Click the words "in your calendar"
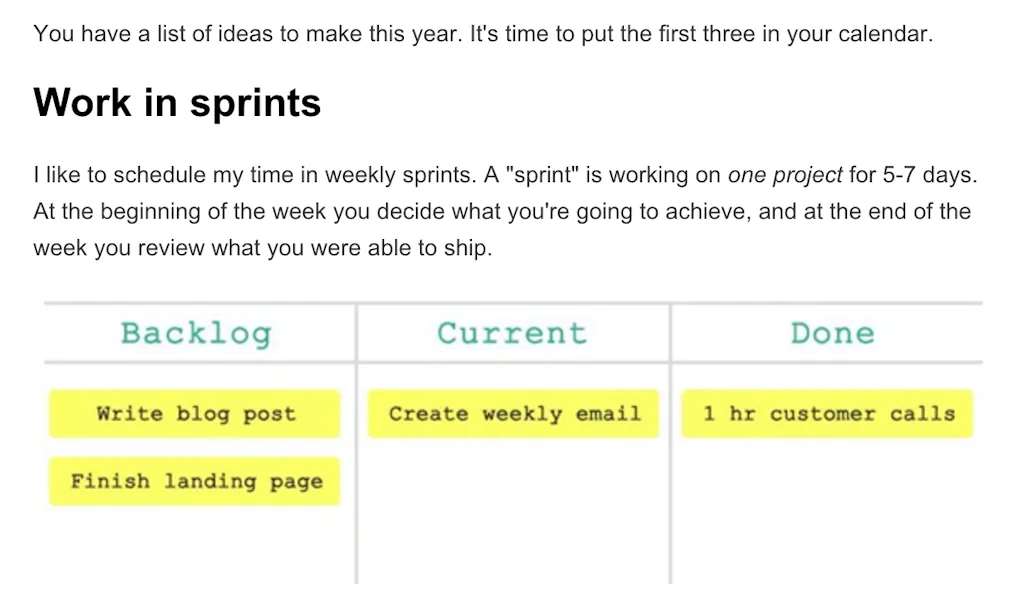This screenshot has width=1024, height=604. point(860,34)
